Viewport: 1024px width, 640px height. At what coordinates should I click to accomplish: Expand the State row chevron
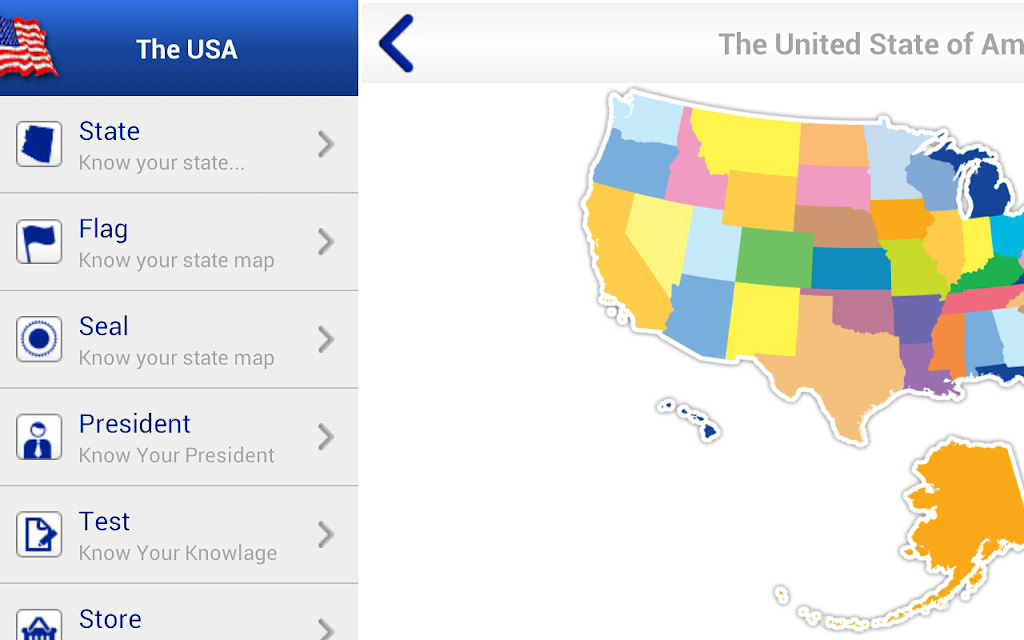point(326,144)
